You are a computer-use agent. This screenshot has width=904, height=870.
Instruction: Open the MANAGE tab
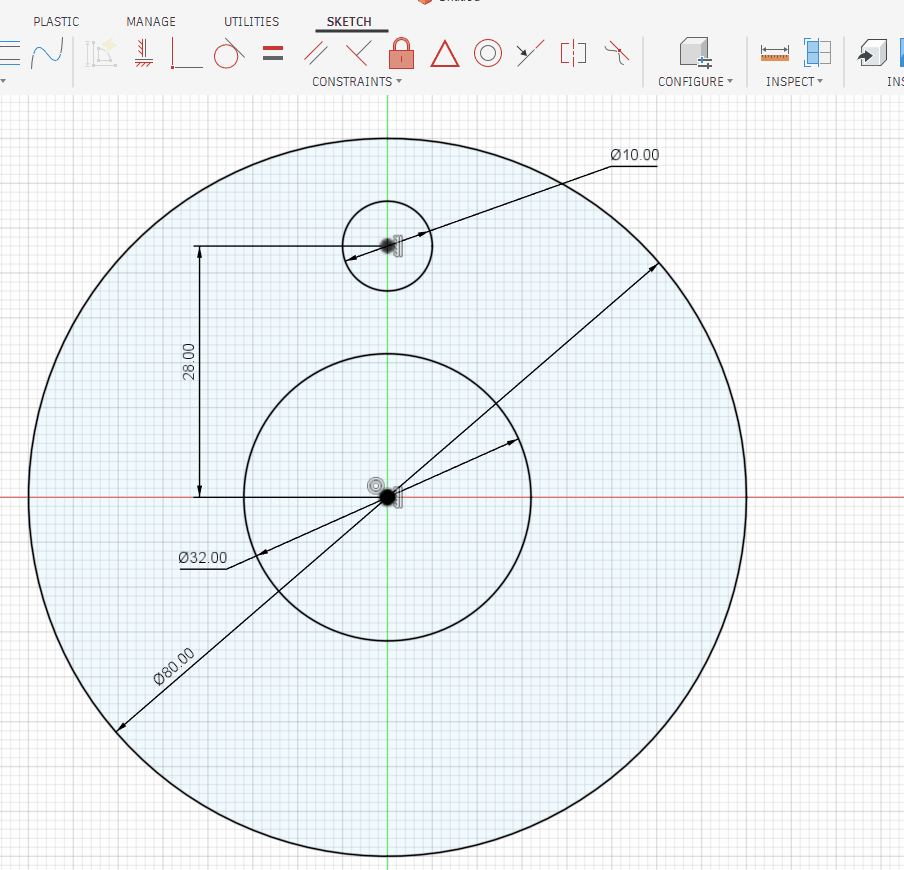point(151,22)
